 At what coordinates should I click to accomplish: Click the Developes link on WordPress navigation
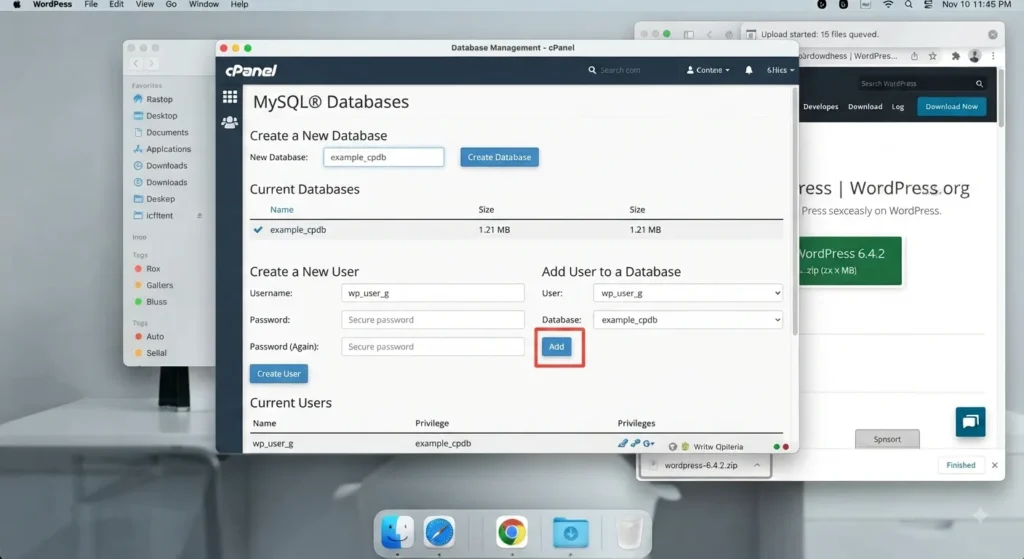(x=820, y=106)
